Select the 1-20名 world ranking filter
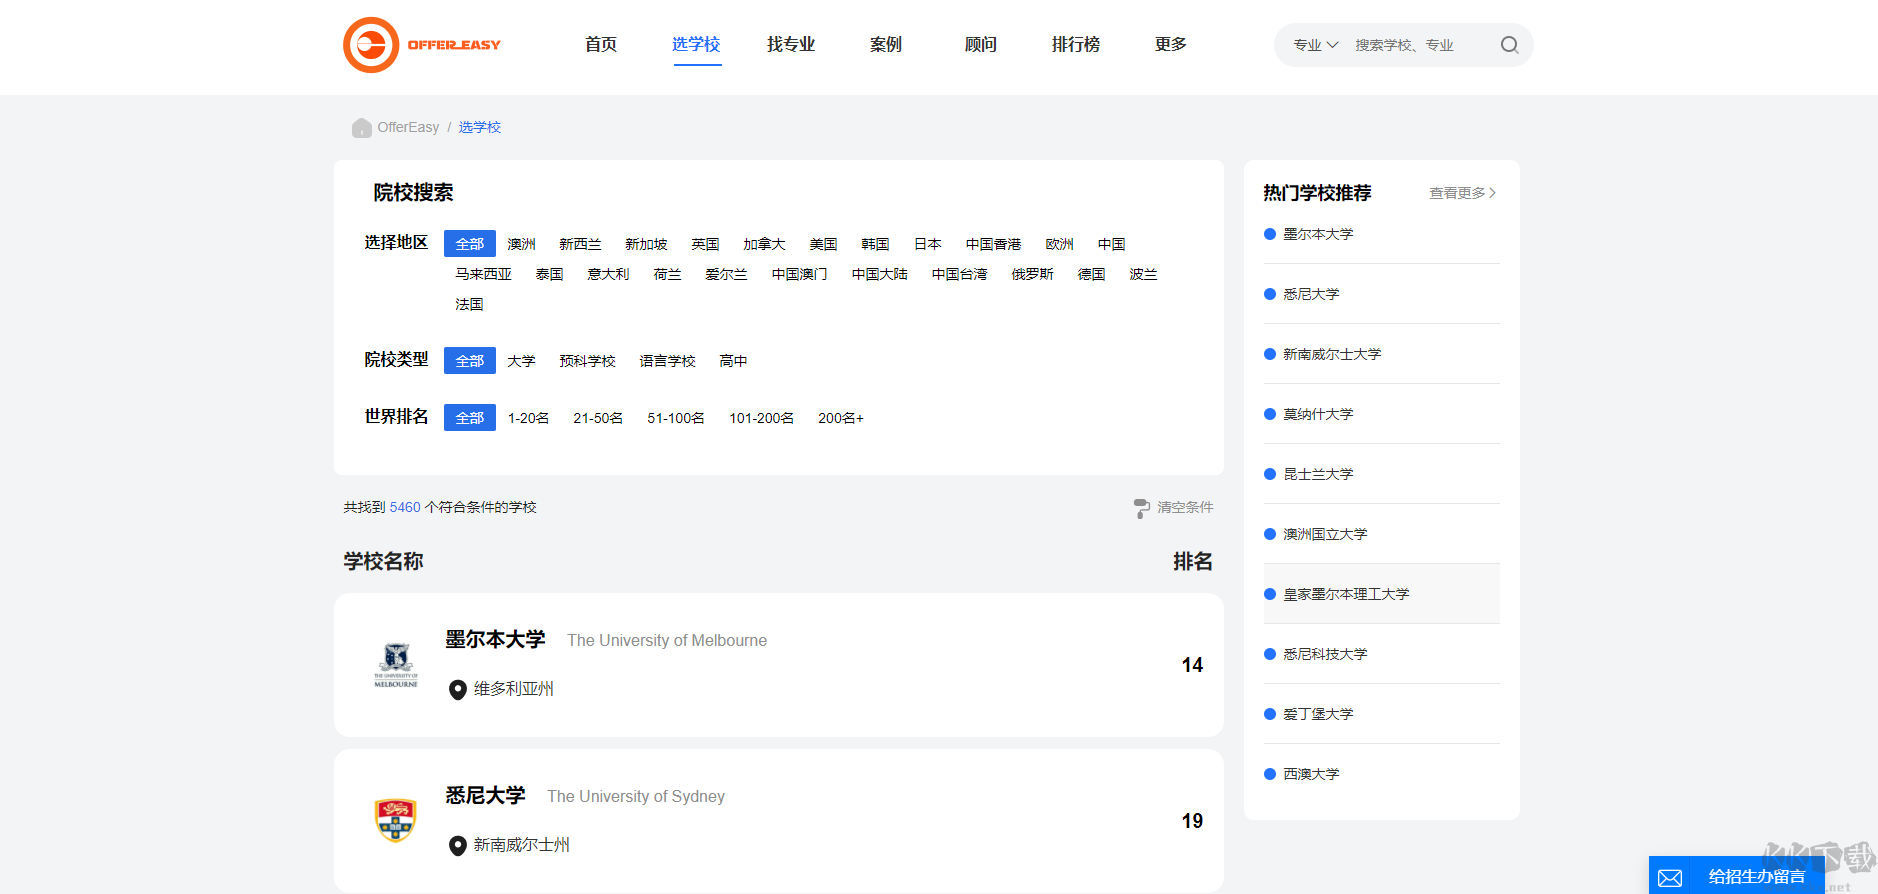The image size is (1878, 894). point(528,418)
